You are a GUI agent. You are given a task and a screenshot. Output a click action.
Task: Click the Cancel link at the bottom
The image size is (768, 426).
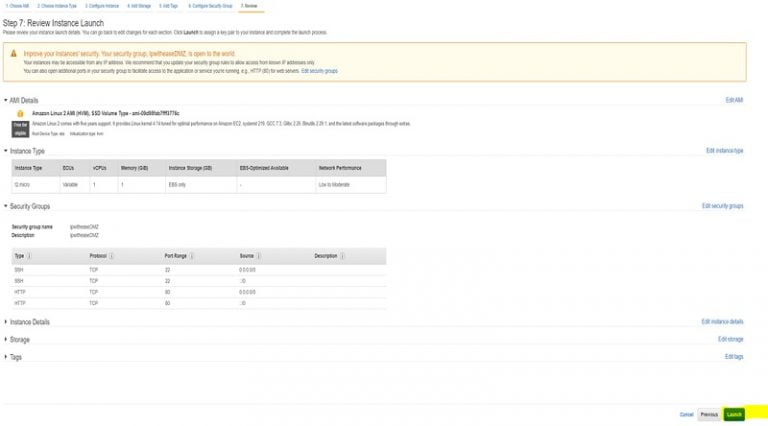686,415
